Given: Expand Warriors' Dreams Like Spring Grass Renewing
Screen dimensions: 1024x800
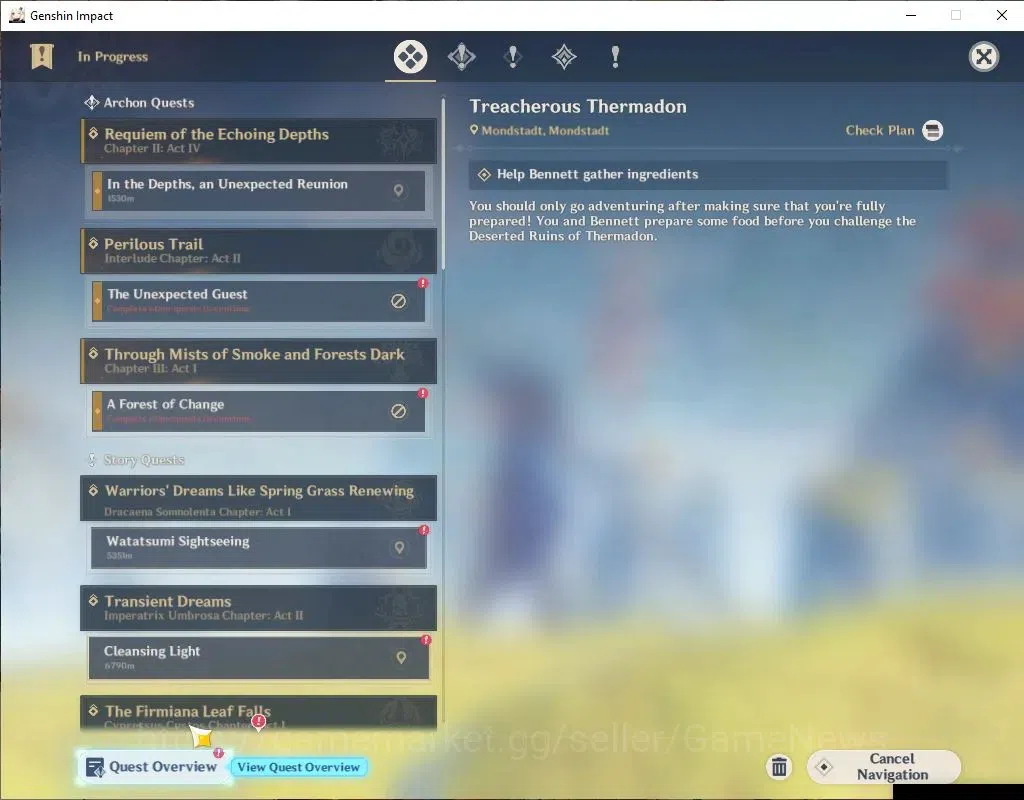Looking at the screenshot, I should (x=259, y=498).
